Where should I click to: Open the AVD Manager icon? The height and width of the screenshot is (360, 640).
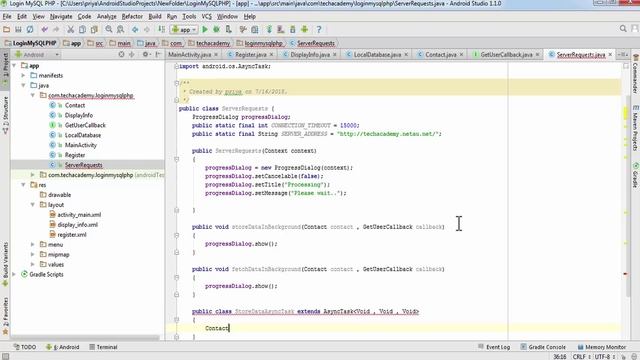coord(281,29)
